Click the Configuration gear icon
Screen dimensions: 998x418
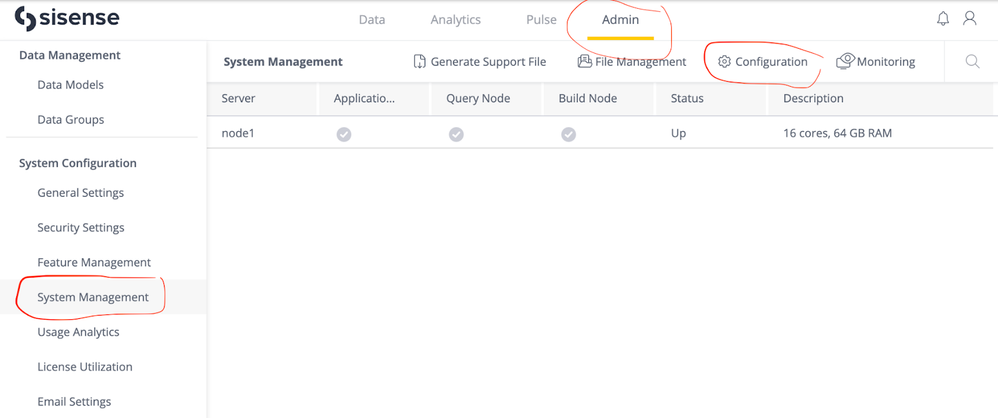click(724, 62)
